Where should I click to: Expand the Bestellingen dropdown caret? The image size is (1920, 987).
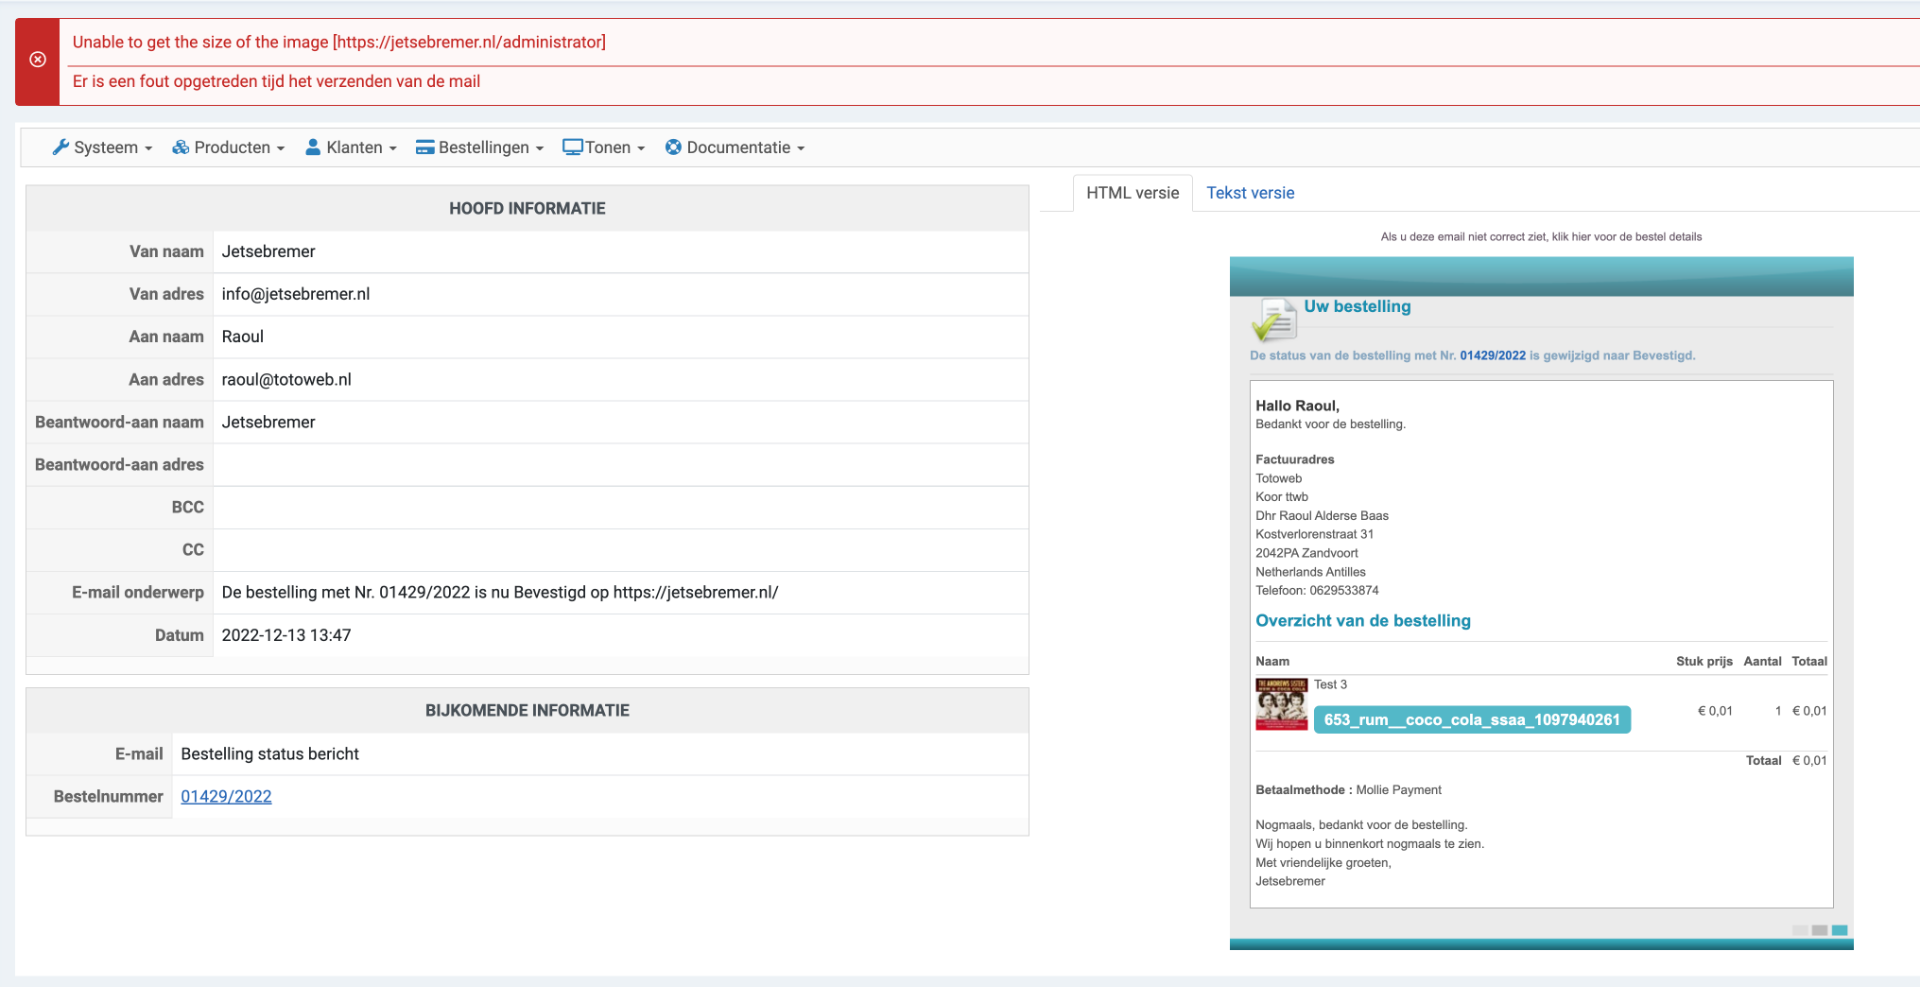click(x=540, y=148)
